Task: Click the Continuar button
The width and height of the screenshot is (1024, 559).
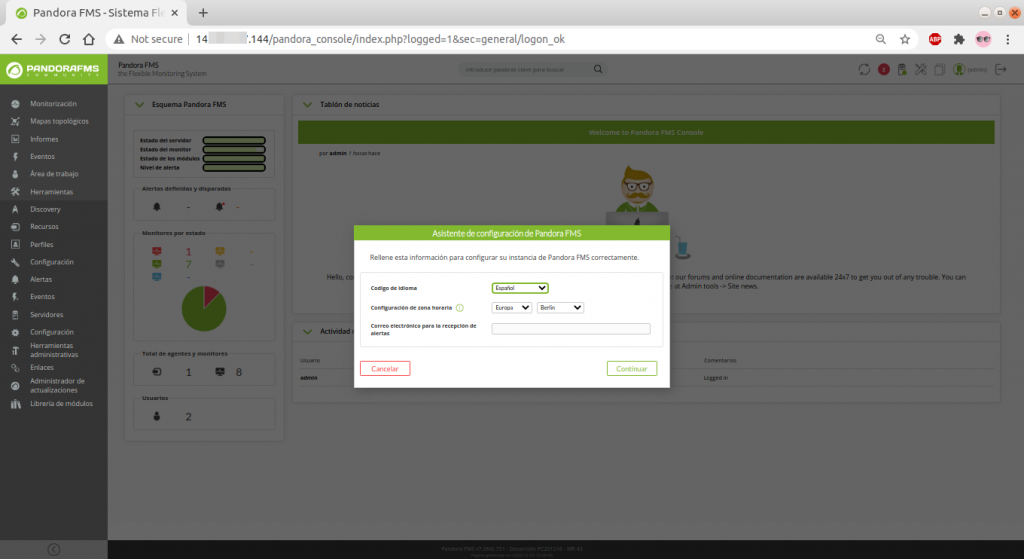Action: point(631,368)
